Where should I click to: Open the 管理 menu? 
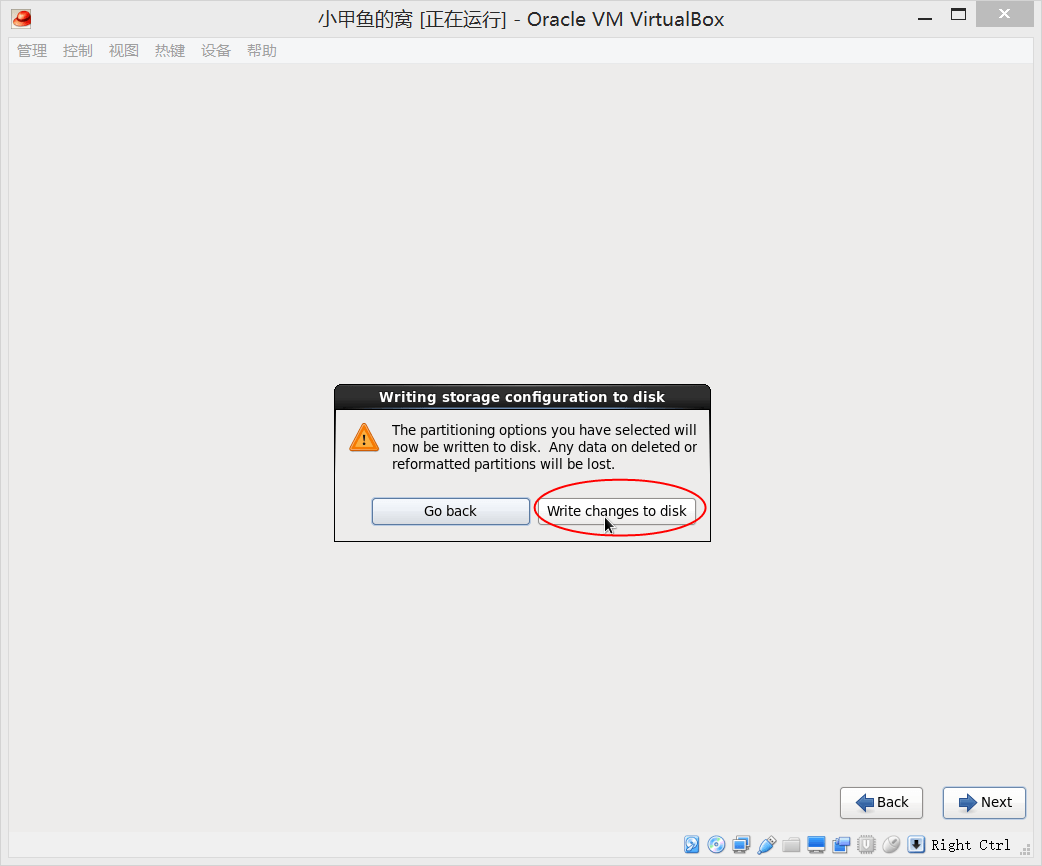point(32,51)
